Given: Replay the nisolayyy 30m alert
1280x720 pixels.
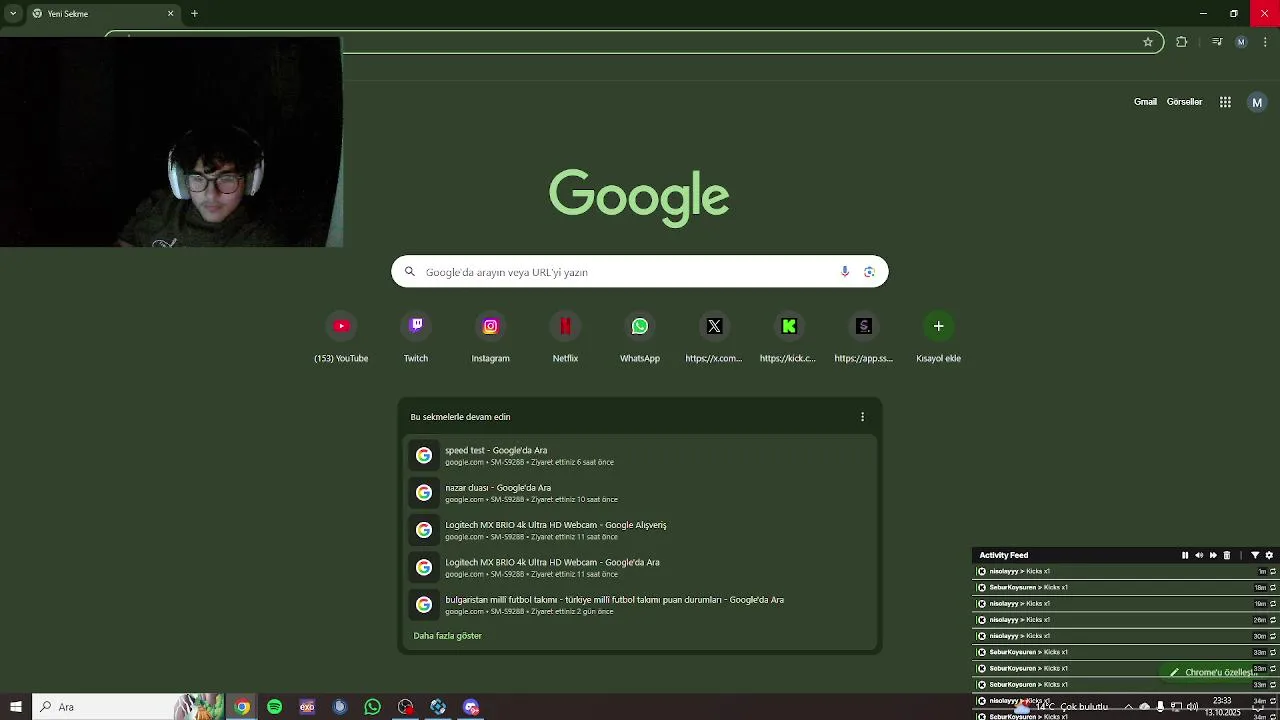Looking at the screenshot, I should pos(1273,636).
